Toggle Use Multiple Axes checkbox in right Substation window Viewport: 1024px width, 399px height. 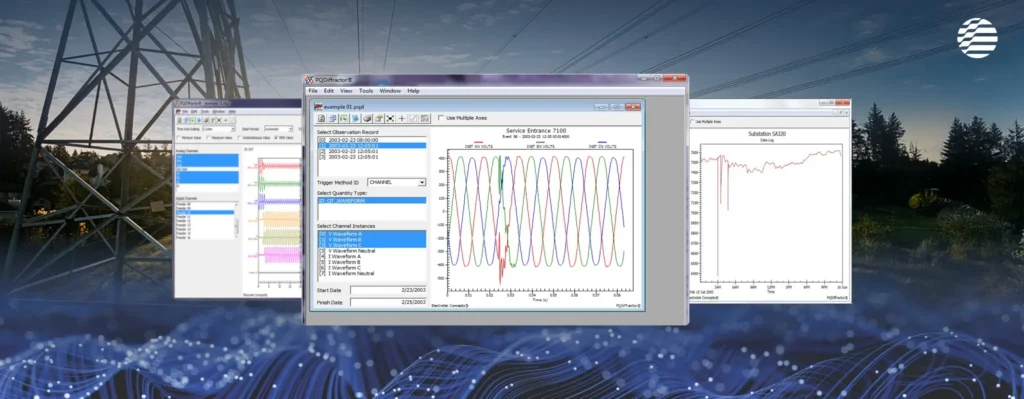692,121
